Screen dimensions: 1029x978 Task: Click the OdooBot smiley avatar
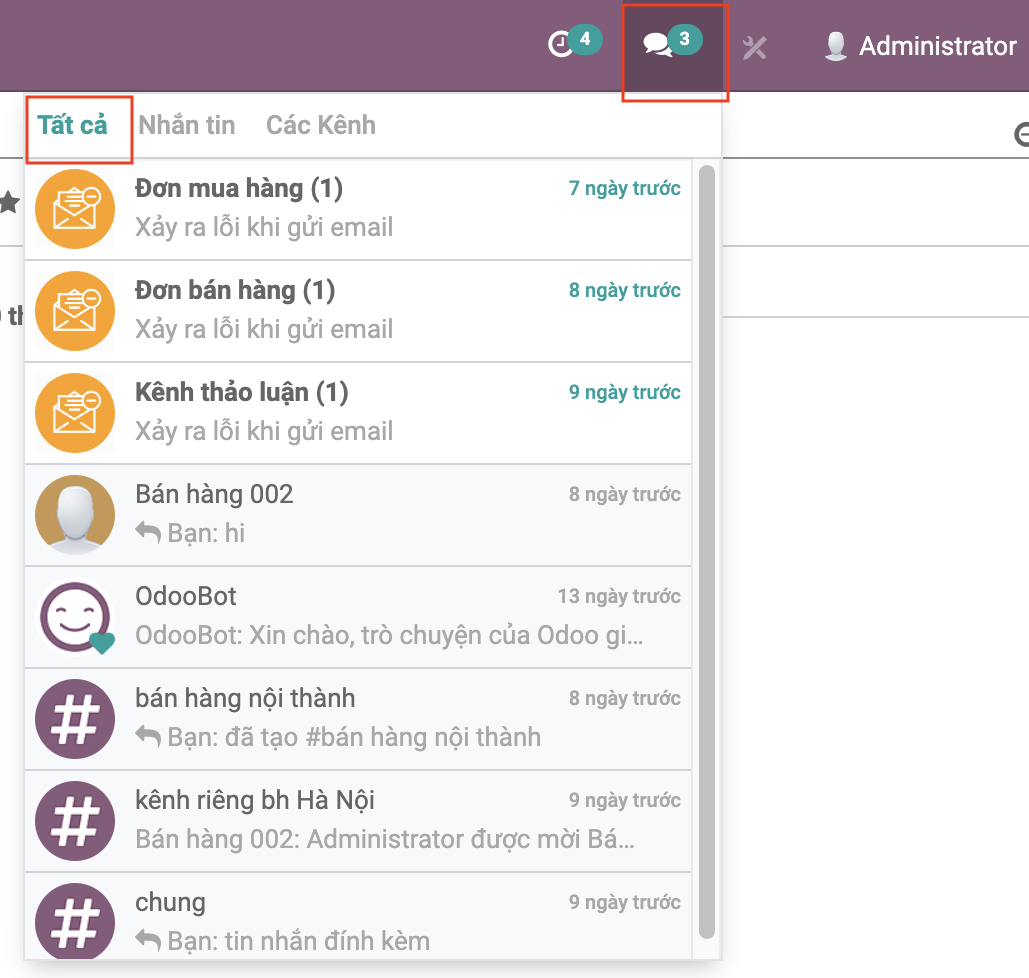pos(75,616)
